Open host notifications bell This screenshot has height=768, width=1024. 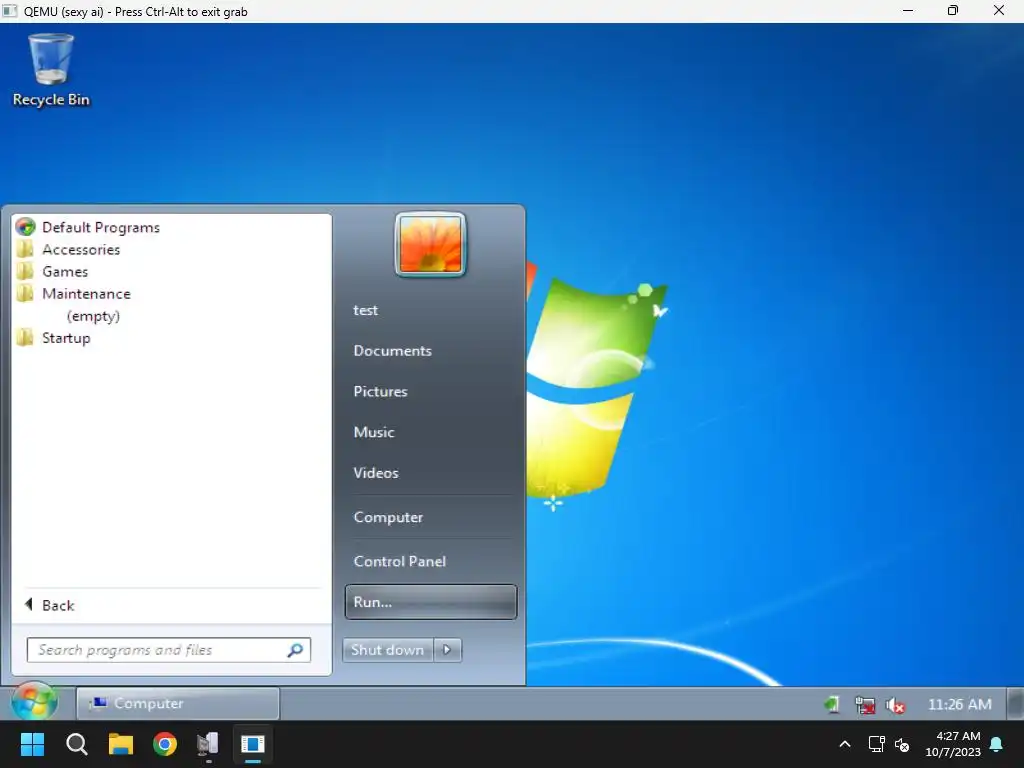tap(997, 744)
